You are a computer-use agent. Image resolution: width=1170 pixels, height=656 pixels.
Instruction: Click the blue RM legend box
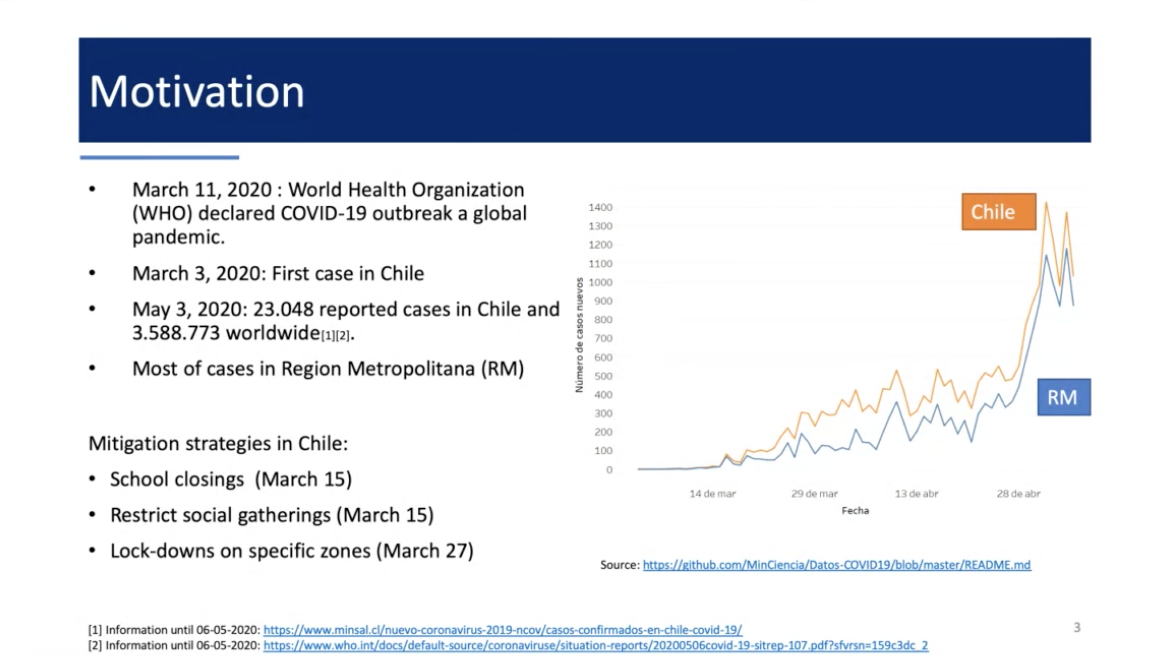pos(1062,397)
